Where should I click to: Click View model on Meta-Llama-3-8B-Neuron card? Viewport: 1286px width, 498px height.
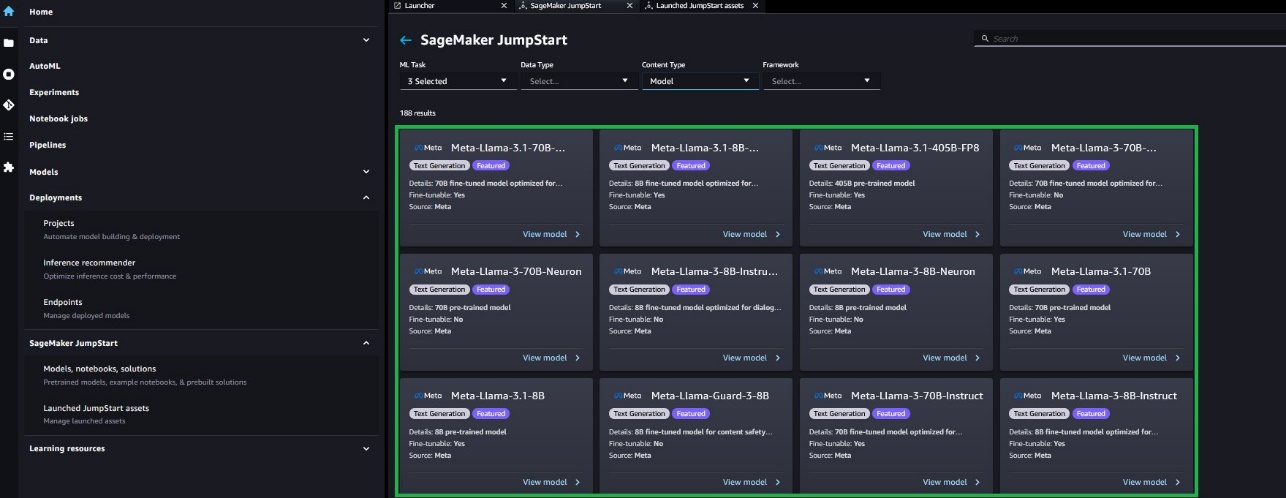[x=945, y=358]
